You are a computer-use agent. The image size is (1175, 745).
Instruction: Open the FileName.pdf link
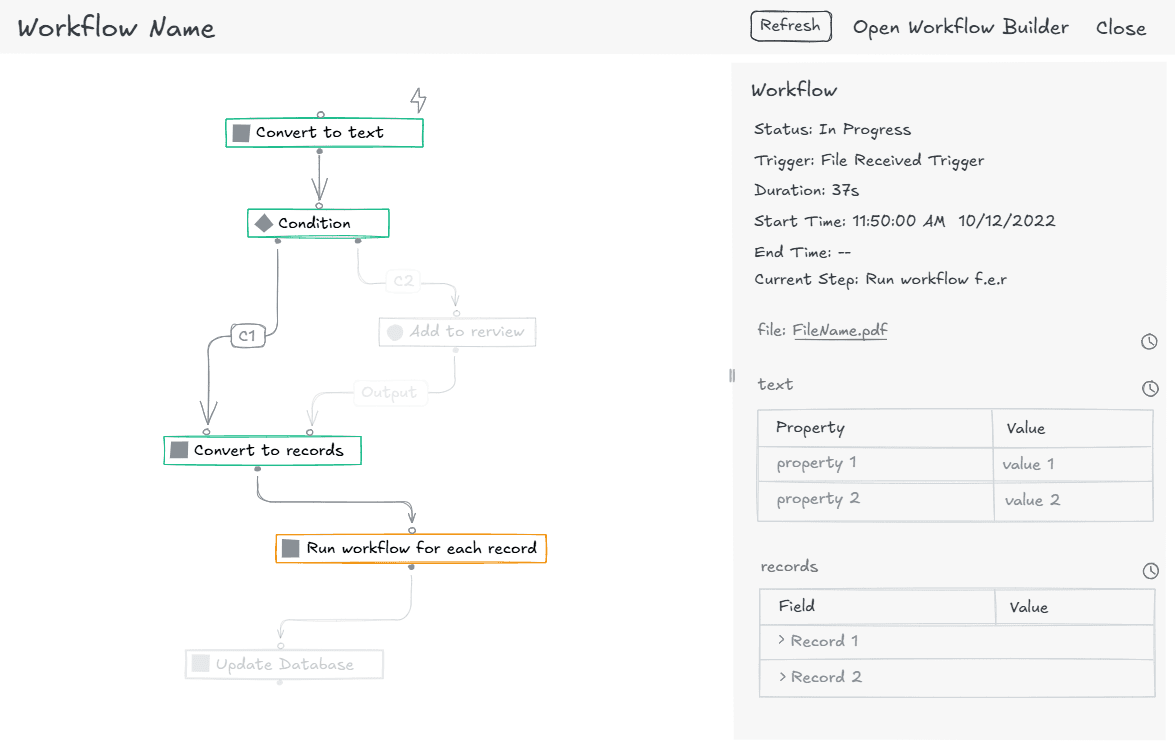(x=840, y=330)
